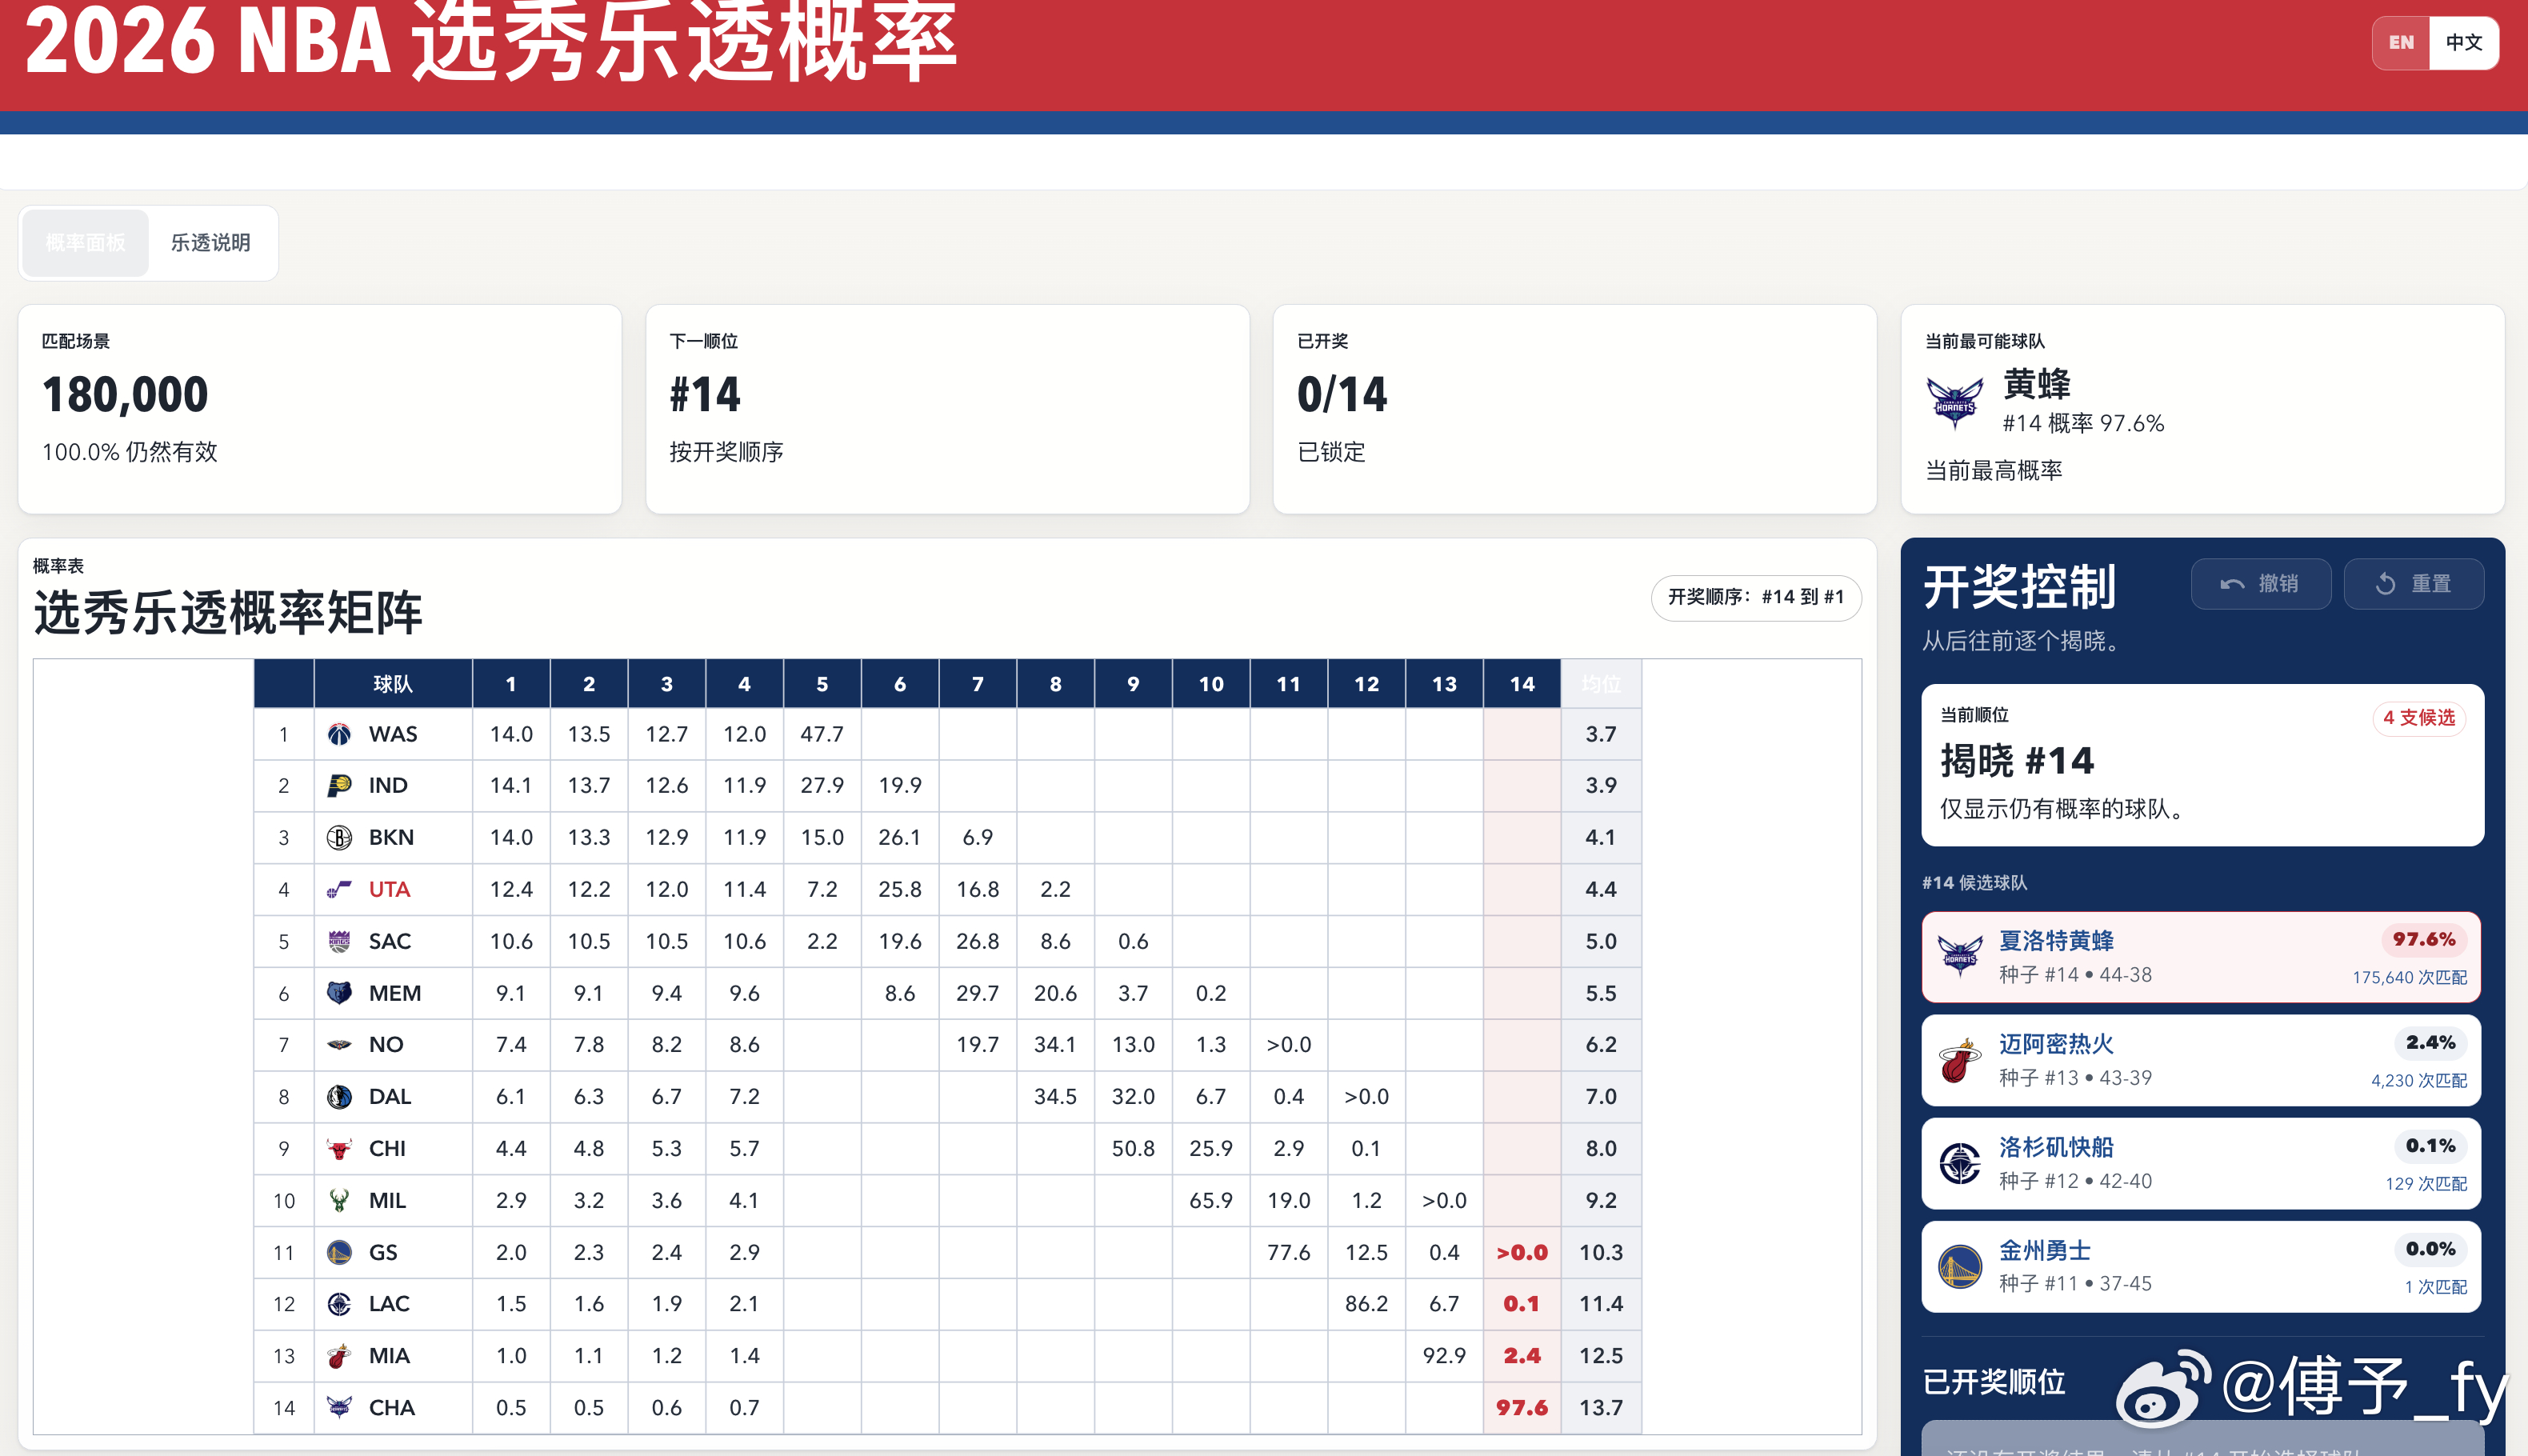Click the 0/14 drawn count value
The height and width of the screenshot is (1456, 2528).
click(x=1342, y=394)
